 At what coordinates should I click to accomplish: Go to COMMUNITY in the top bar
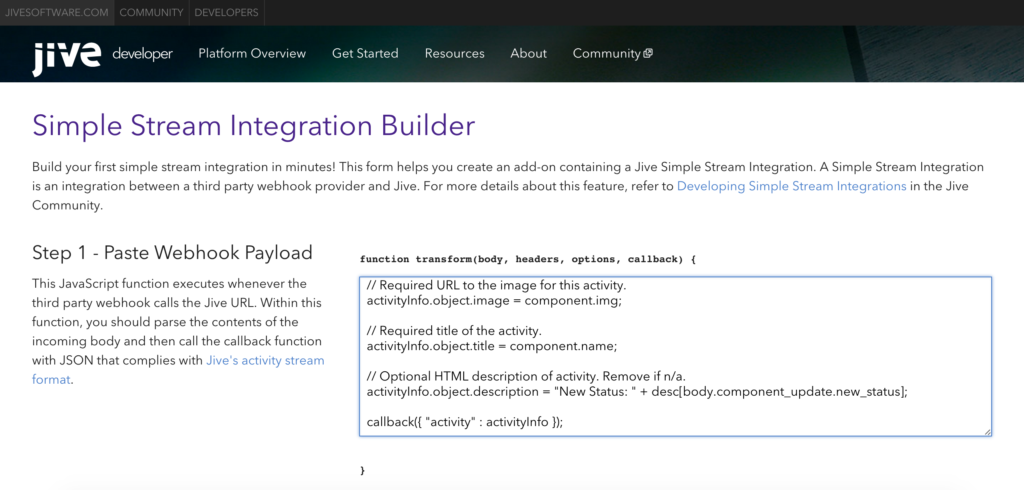point(151,13)
